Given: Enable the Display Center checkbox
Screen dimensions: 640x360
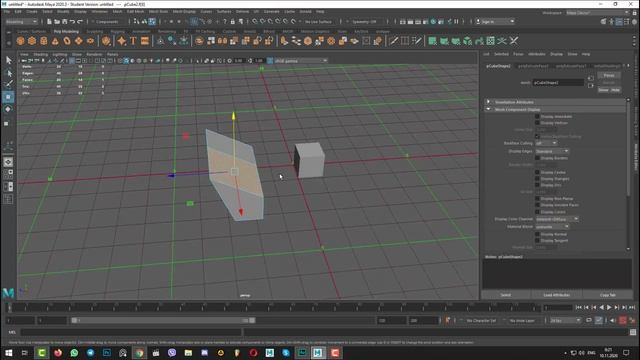Looking at the screenshot, I should click(x=537, y=172).
